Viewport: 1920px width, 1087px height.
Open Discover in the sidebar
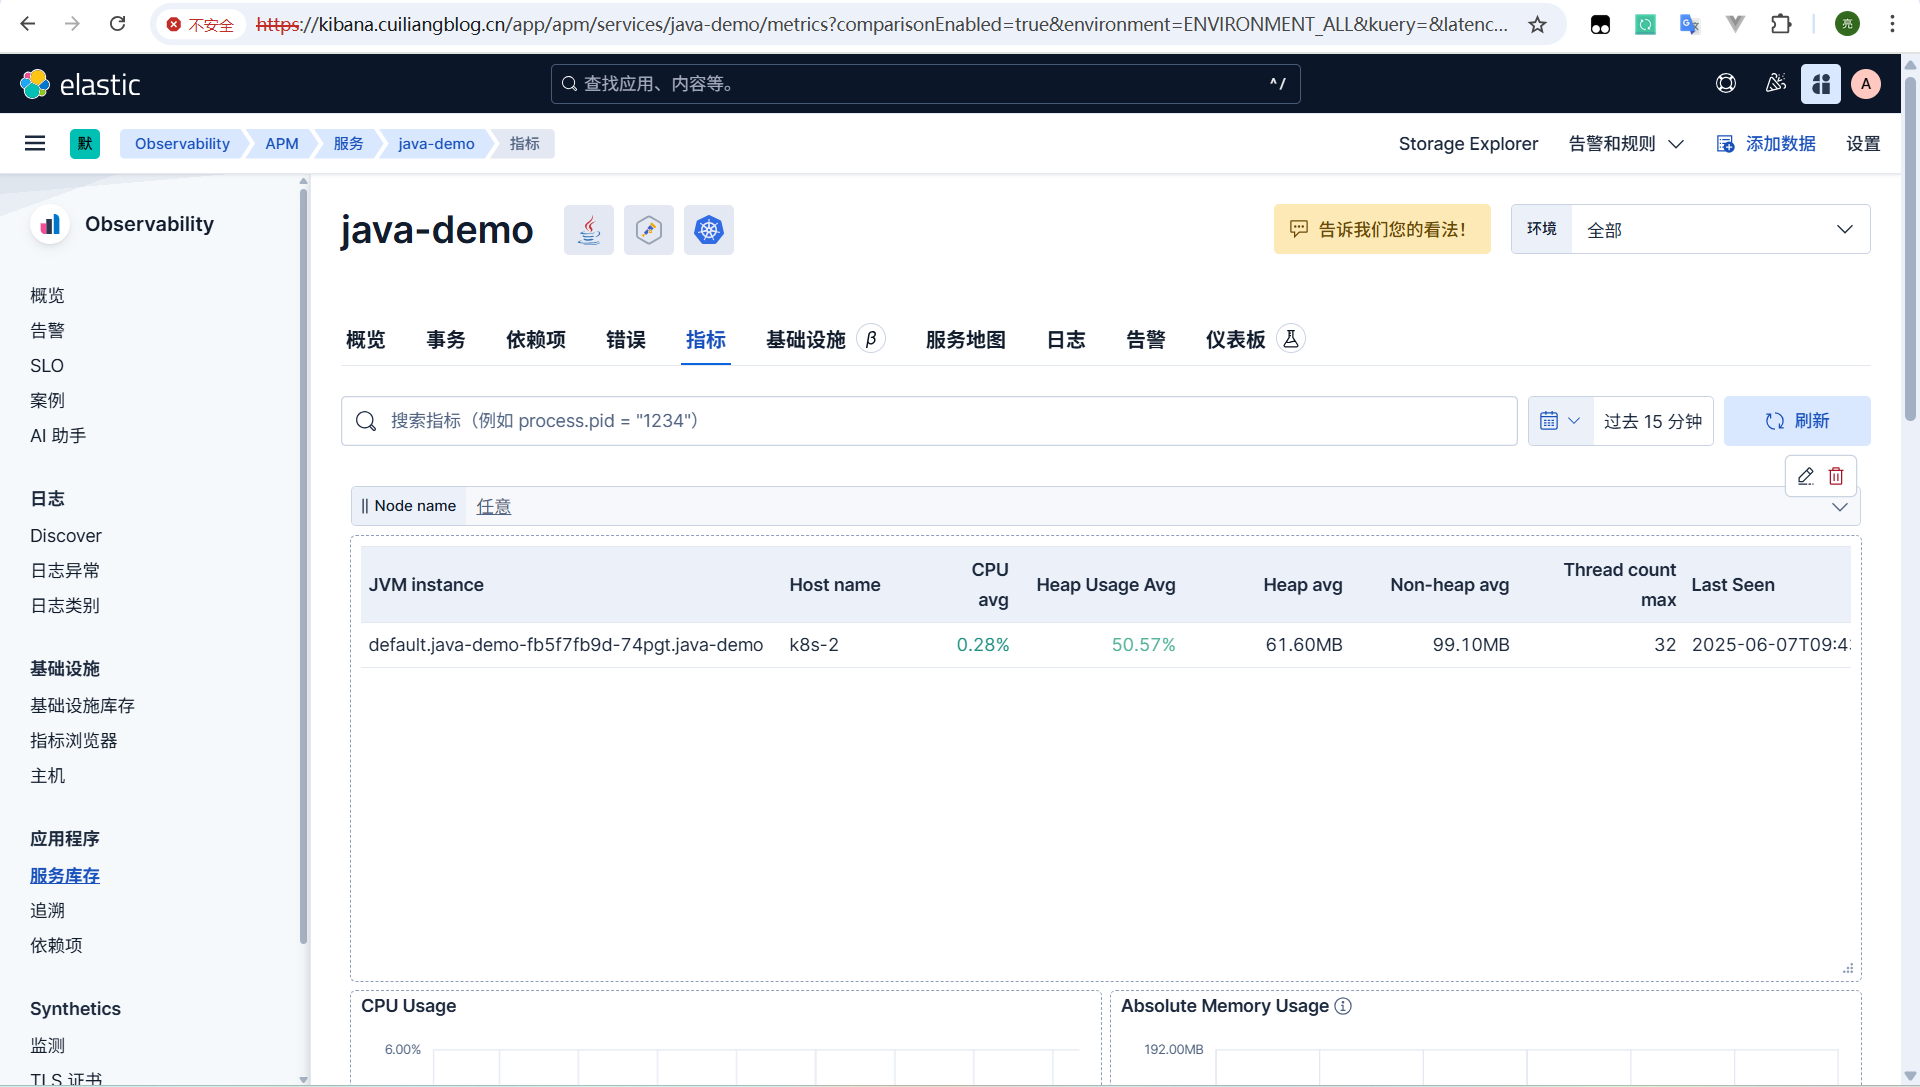pos(66,536)
